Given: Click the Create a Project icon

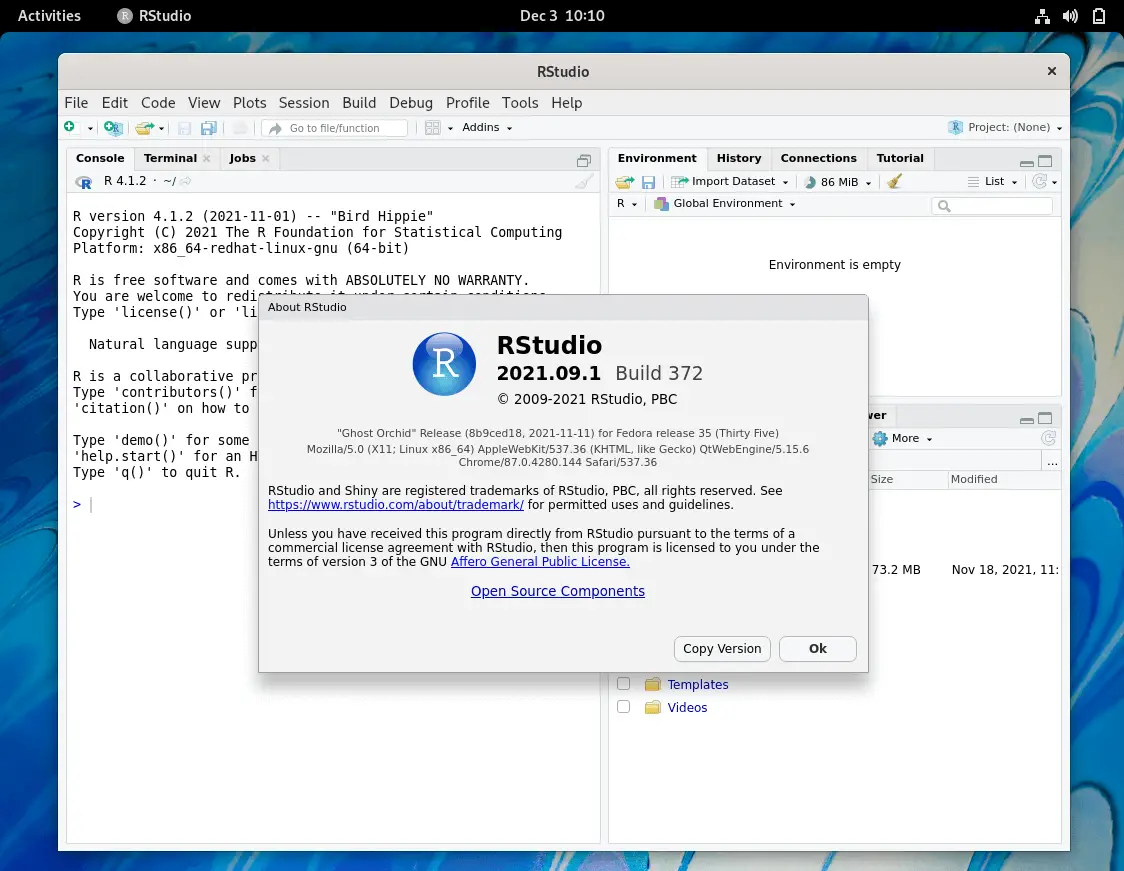Looking at the screenshot, I should [113, 128].
